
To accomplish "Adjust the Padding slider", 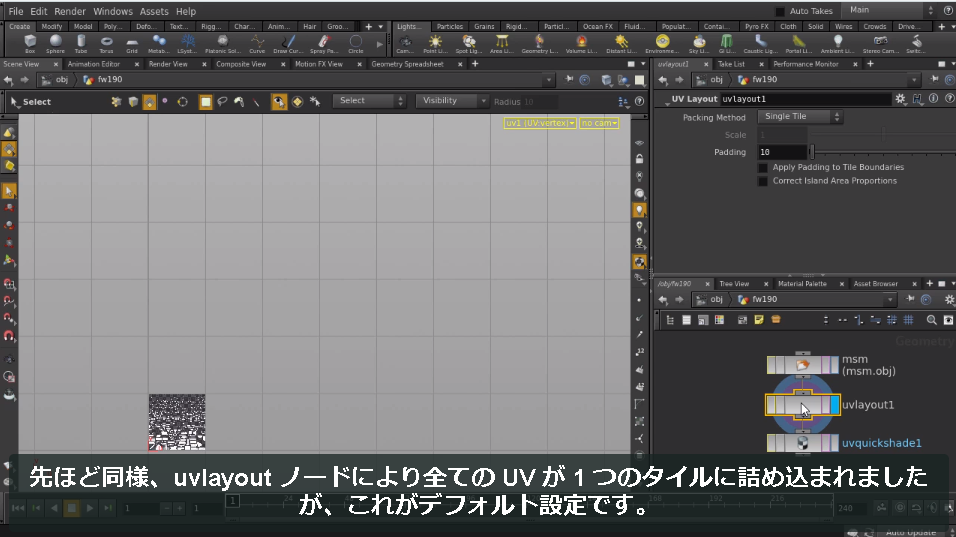I will pyautogui.click(x=812, y=152).
